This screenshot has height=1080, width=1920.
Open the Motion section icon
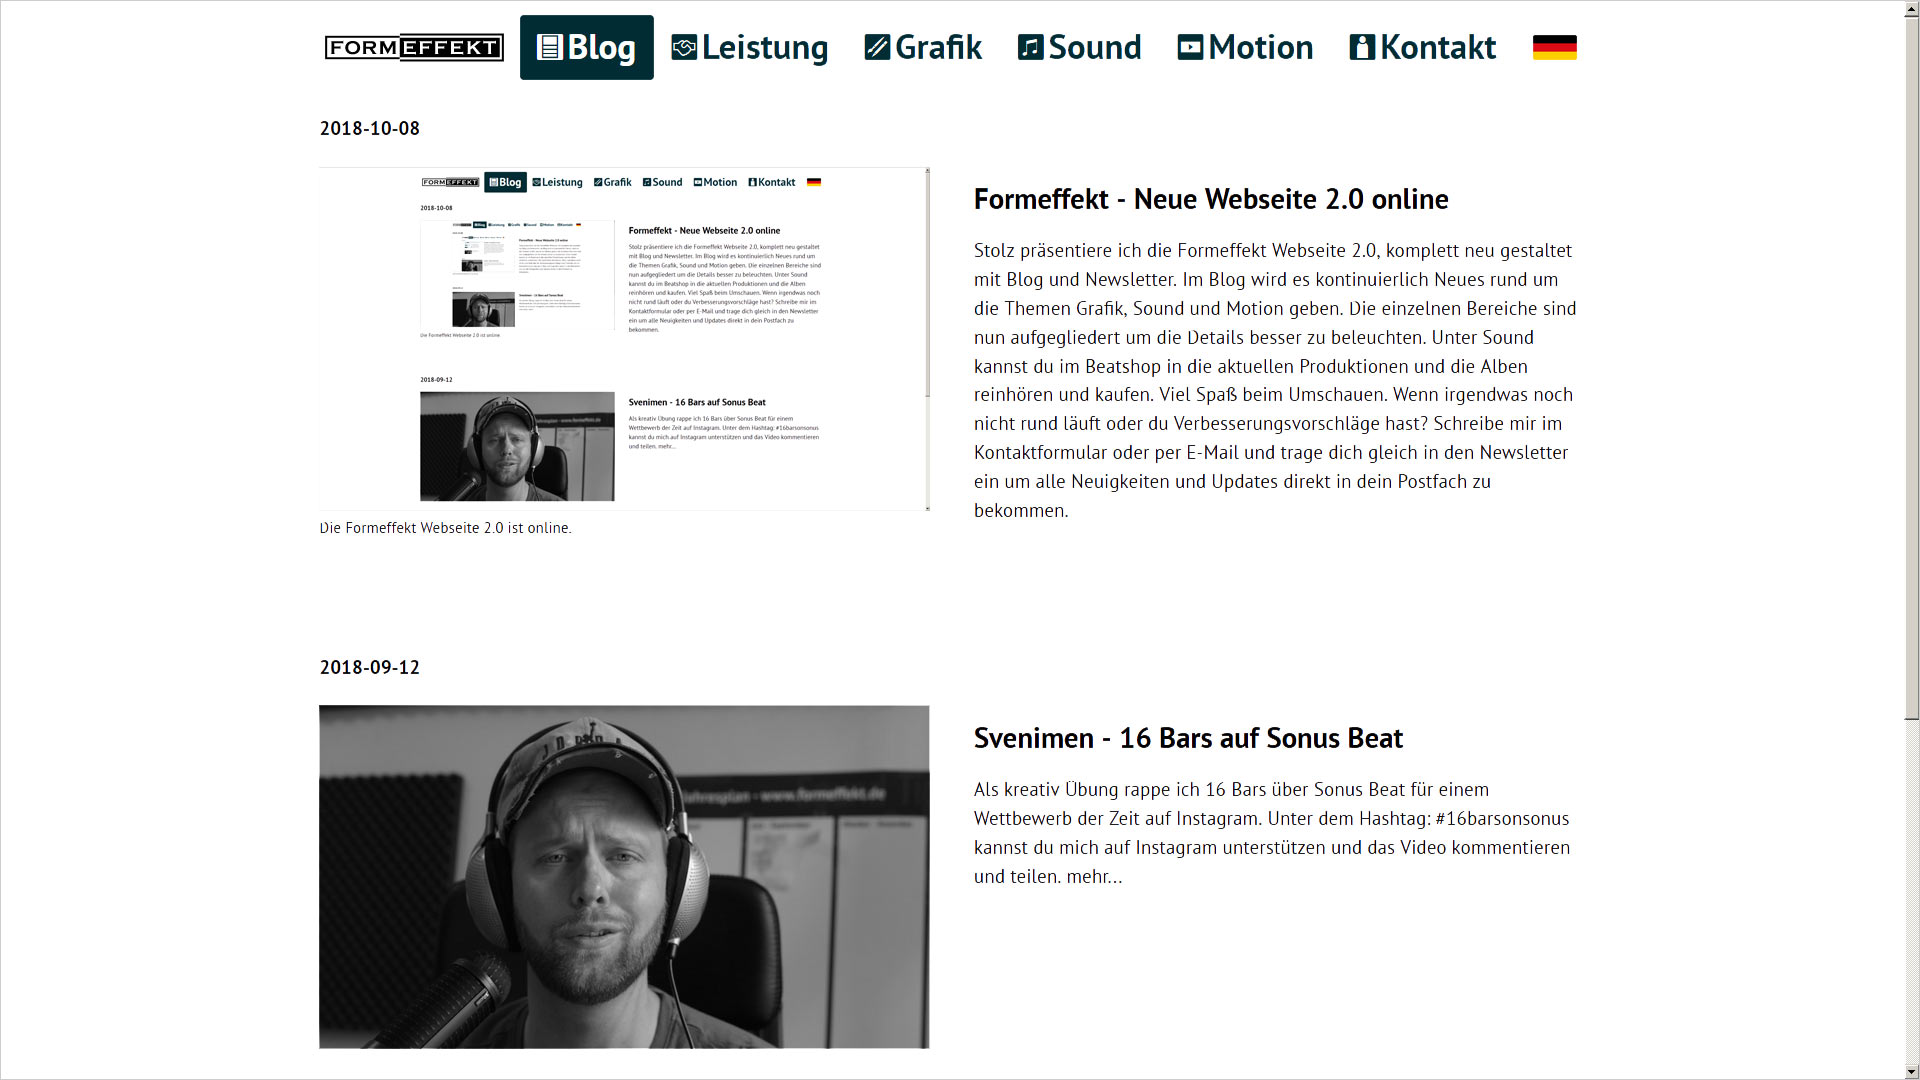1187,47
